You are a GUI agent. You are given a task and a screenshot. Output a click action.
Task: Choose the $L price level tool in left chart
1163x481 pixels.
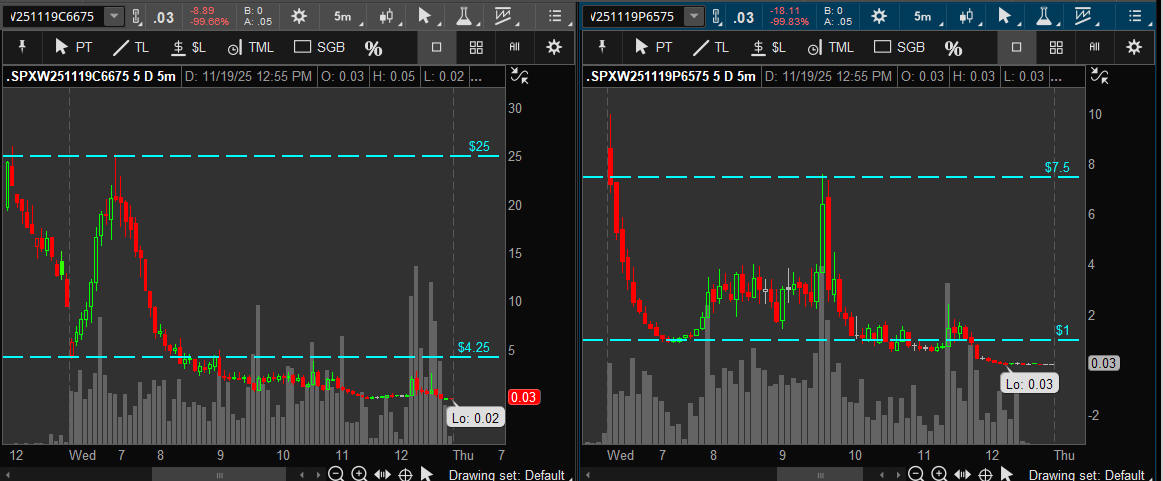(189, 47)
